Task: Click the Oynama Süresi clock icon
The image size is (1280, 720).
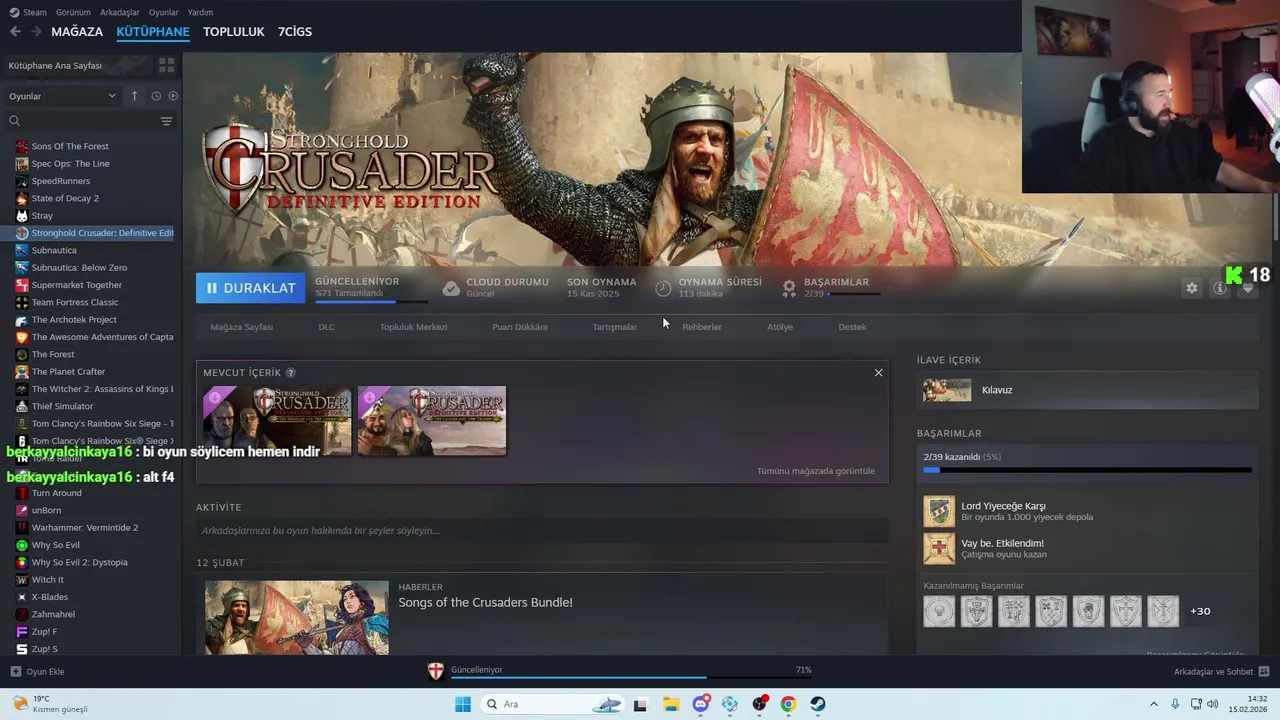Action: [x=663, y=288]
